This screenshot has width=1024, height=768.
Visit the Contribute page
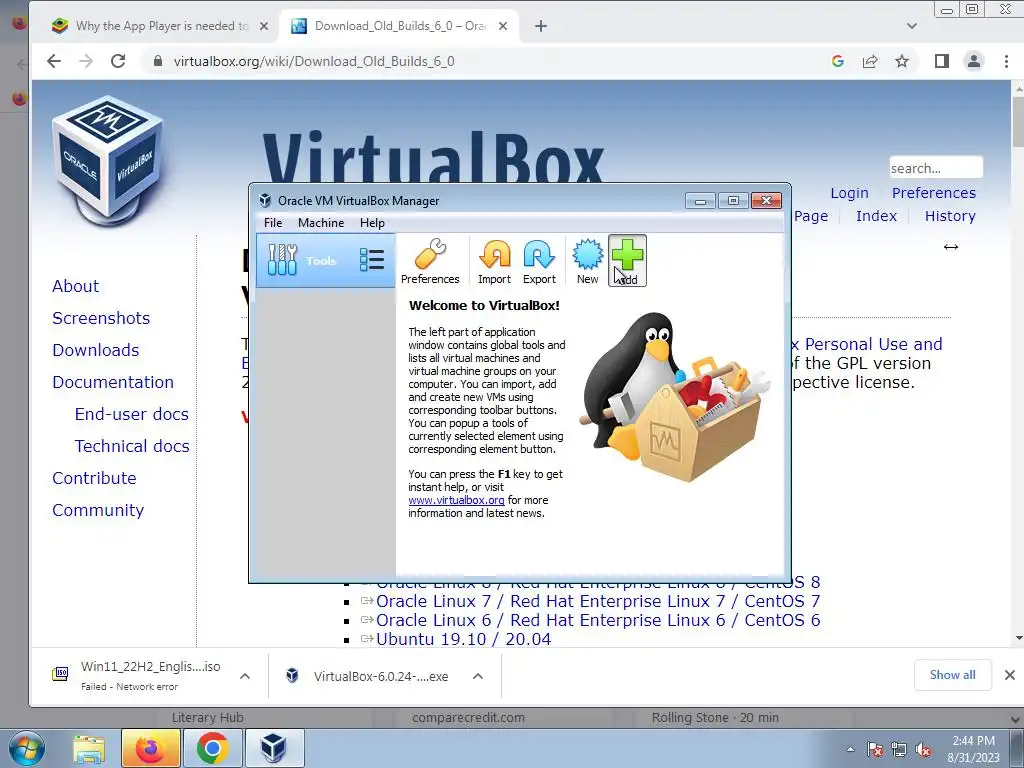(x=94, y=478)
